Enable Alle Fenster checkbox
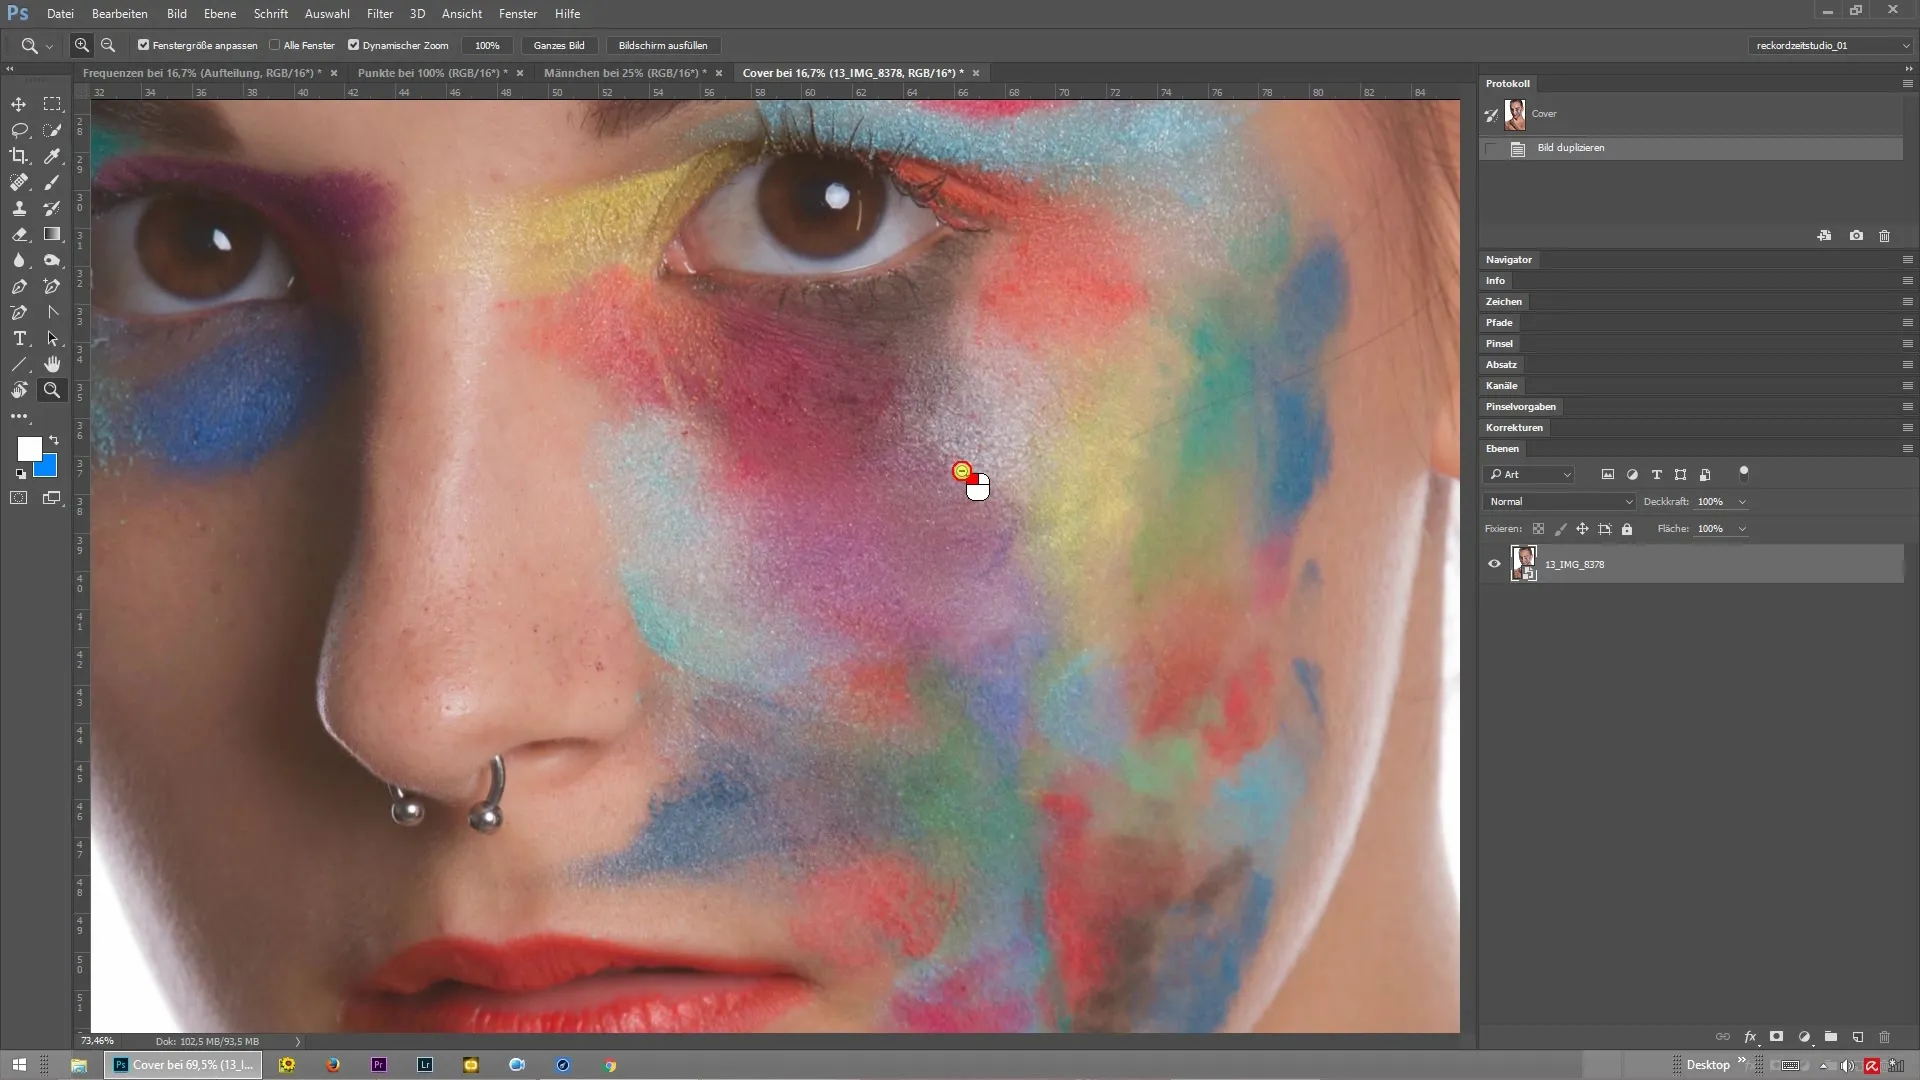 pyautogui.click(x=275, y=45)
